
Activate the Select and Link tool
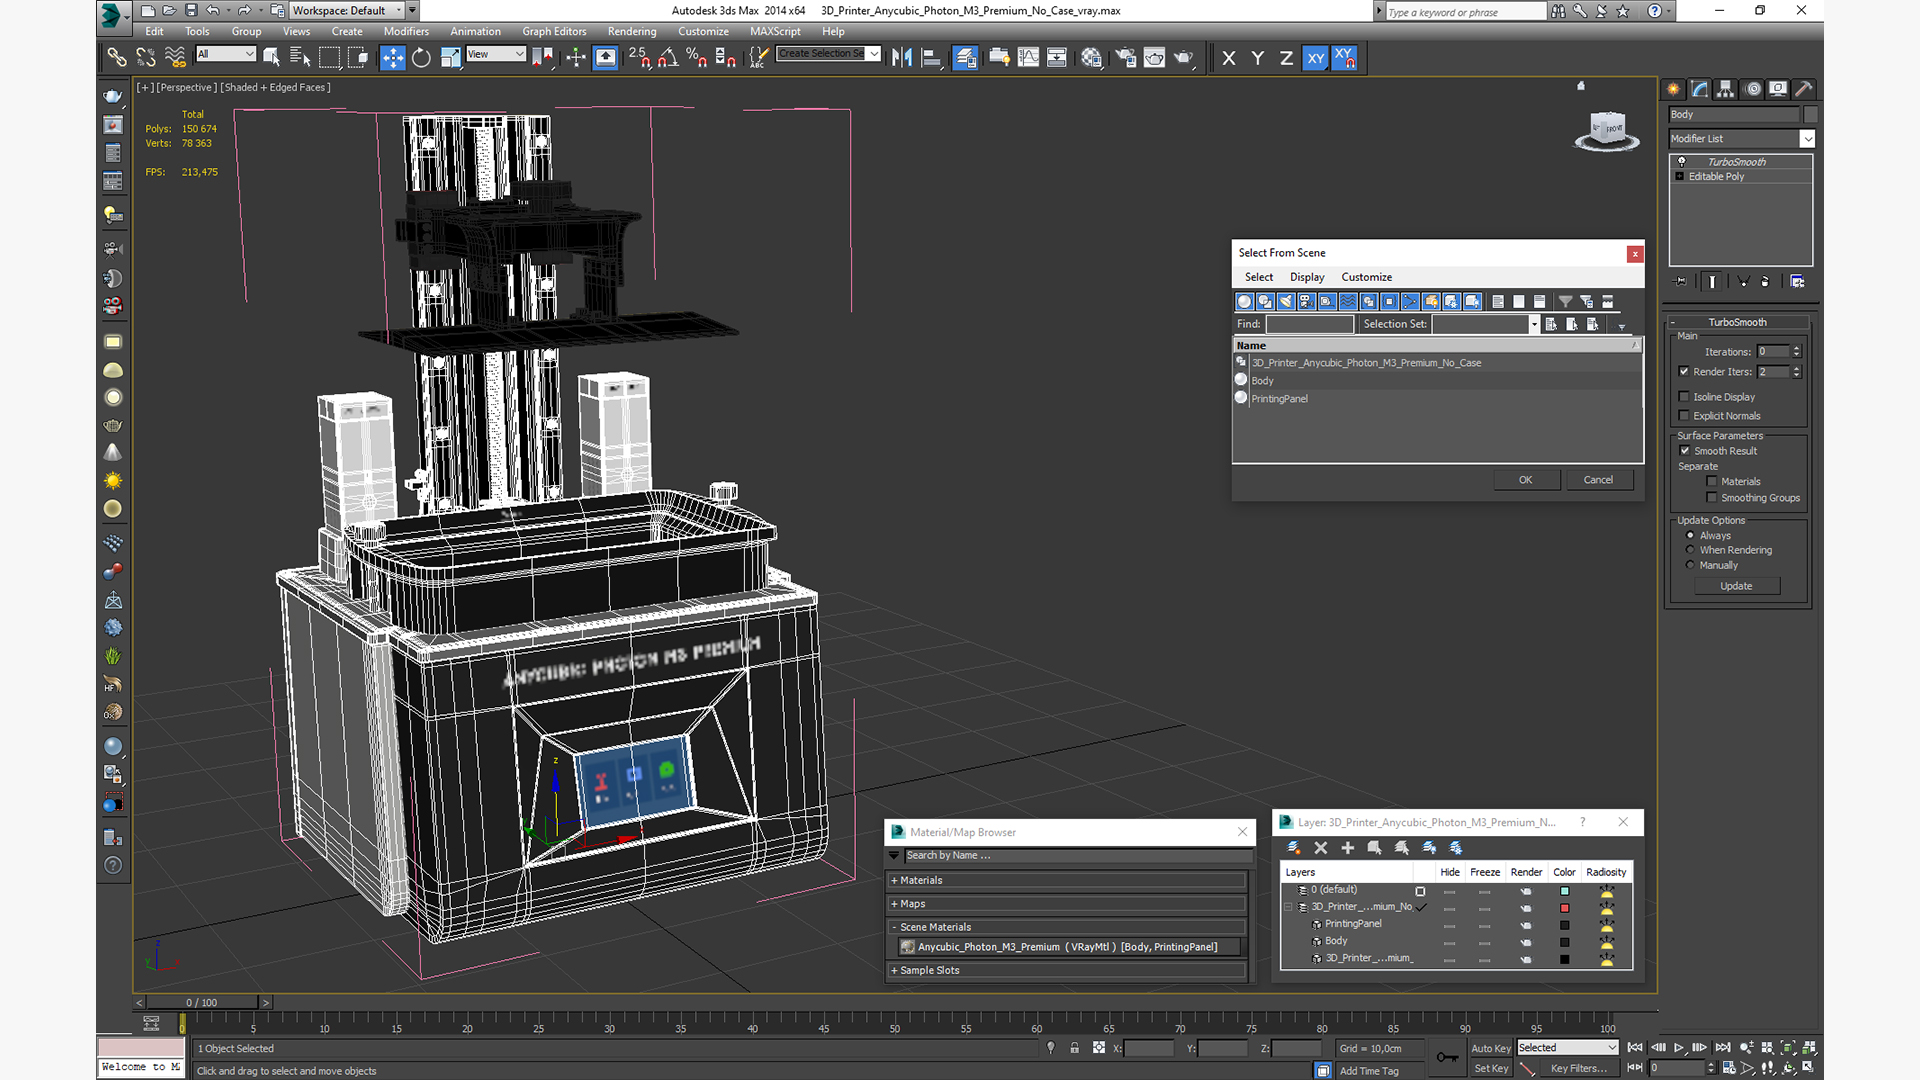pyautogui.click(x=117, y=58)
